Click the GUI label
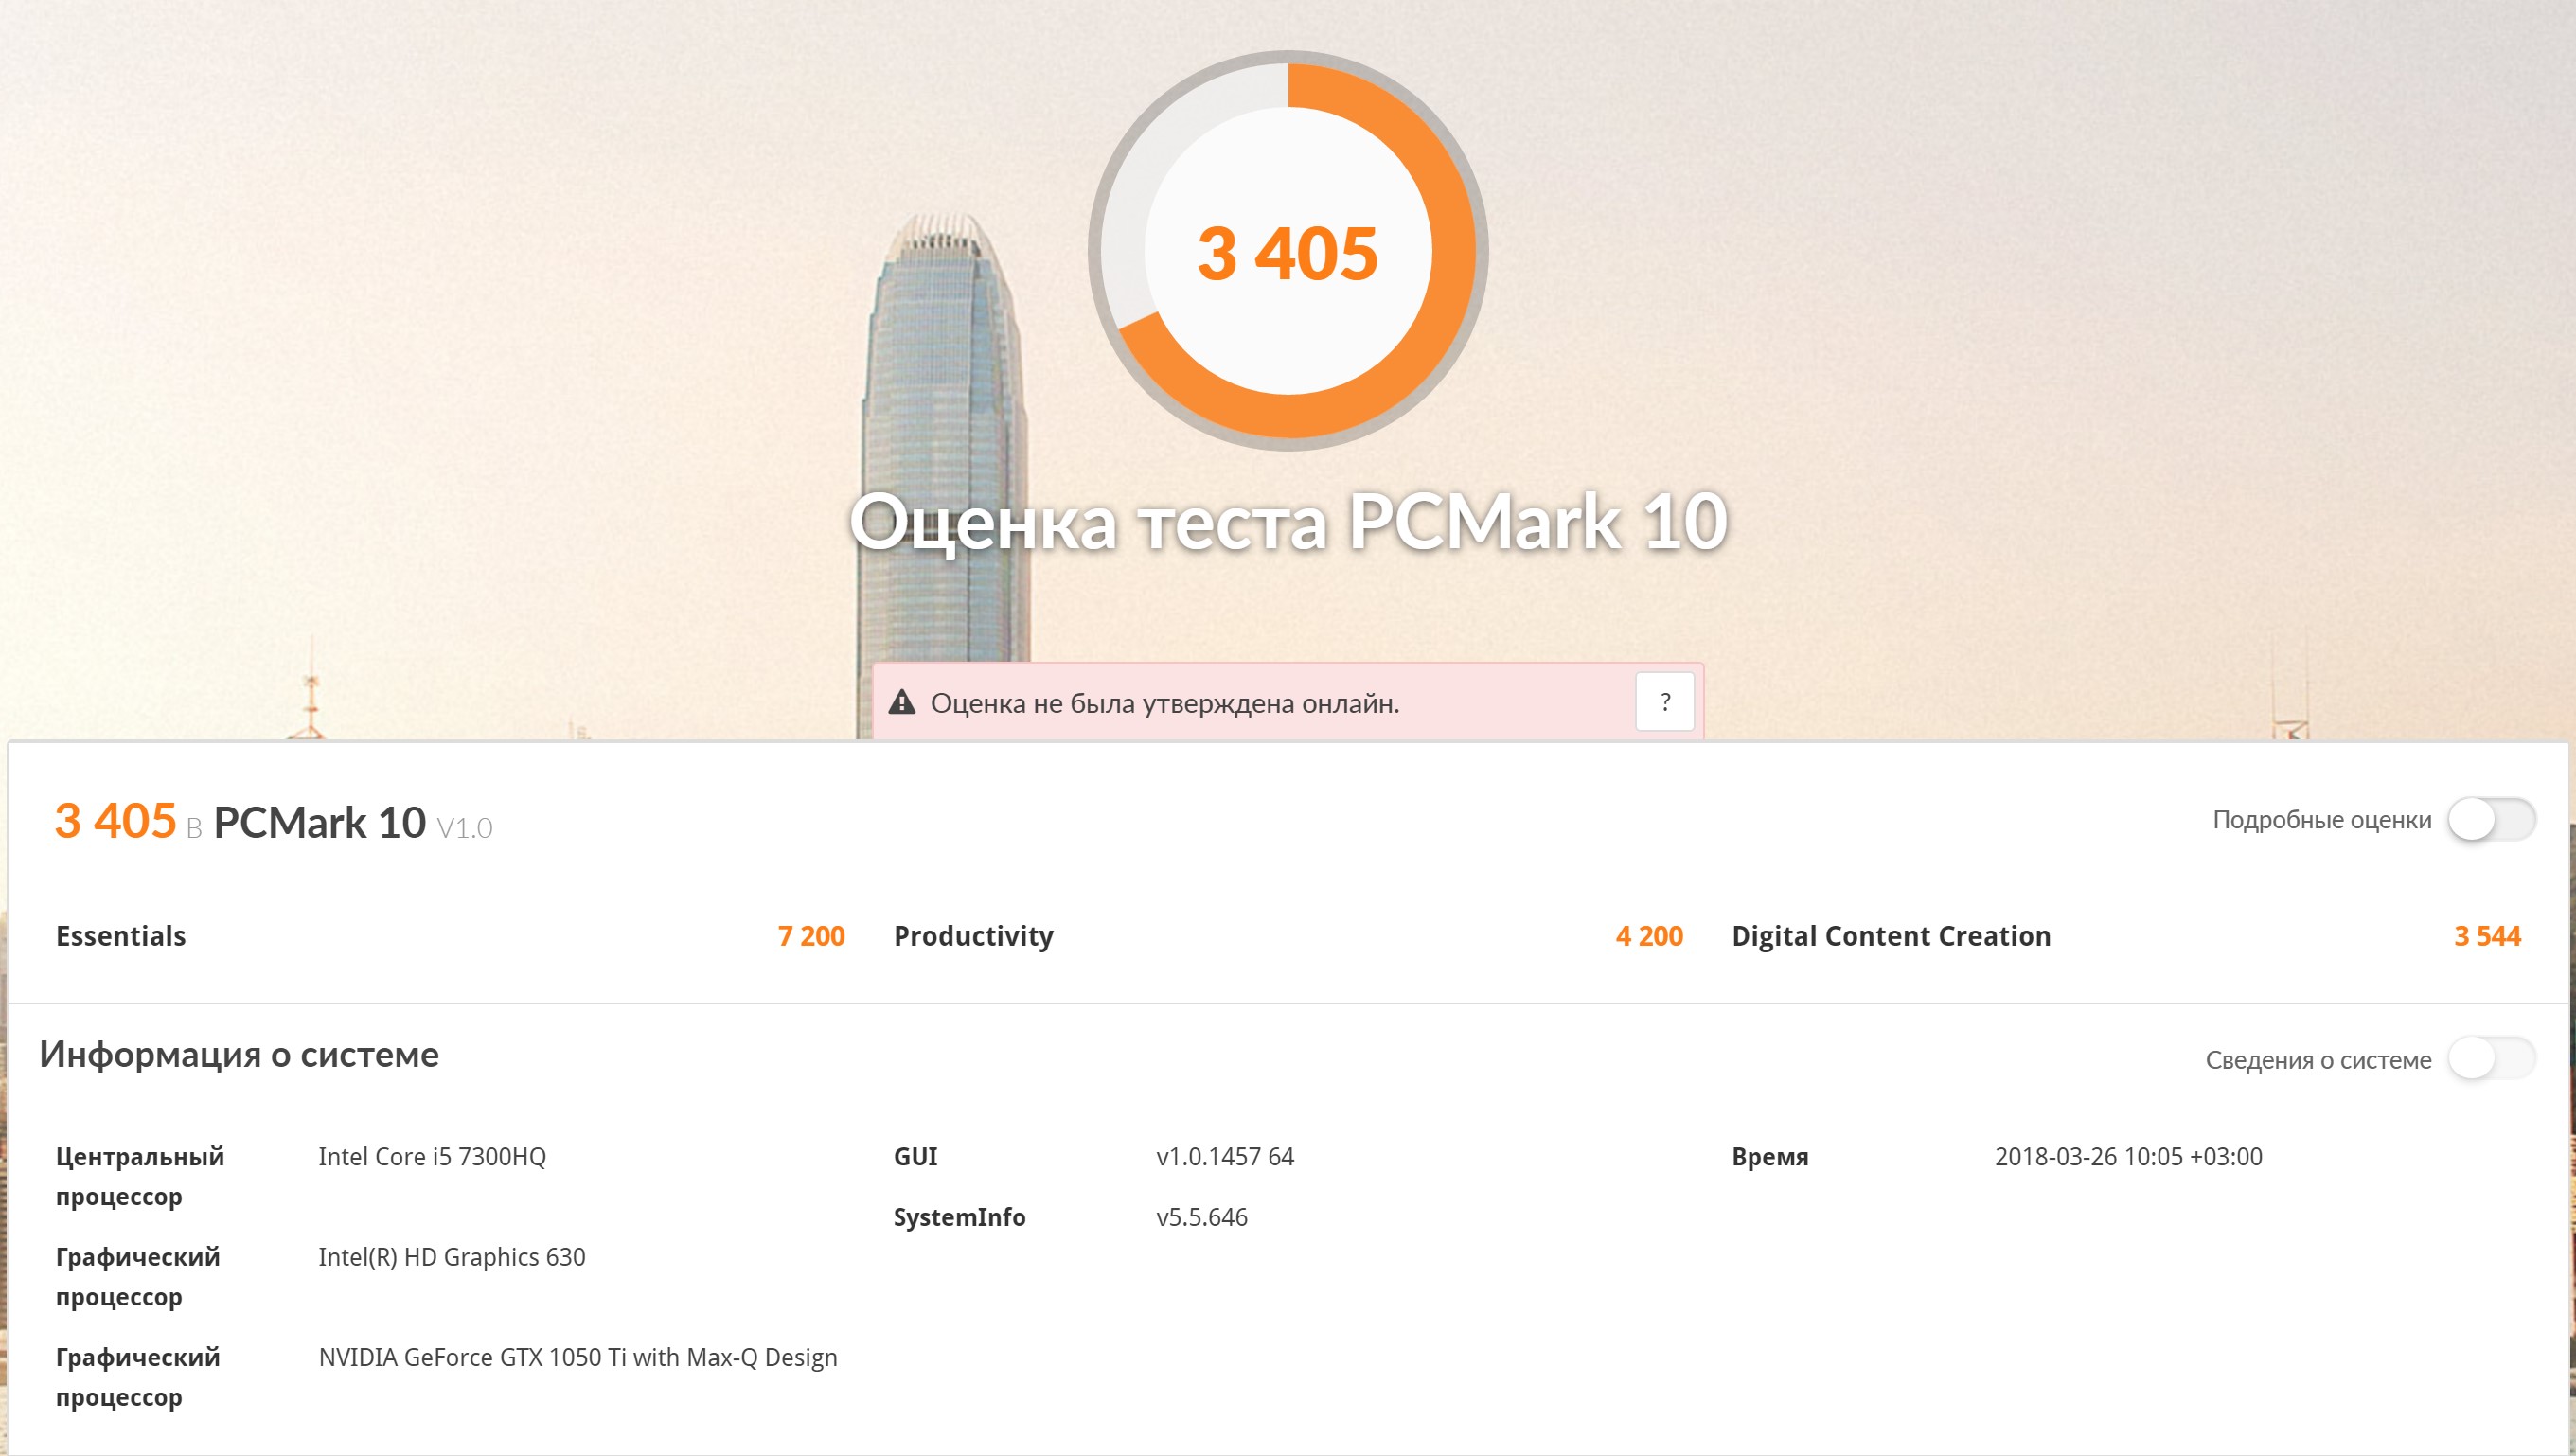2576x1456 pixels. 915,1157
